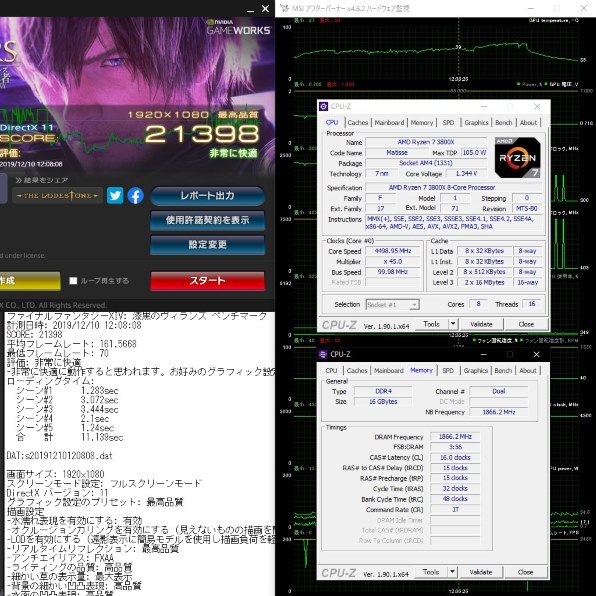This screenshot has height=596, width=596.
Task: Open the Mainboard tab in upper CPU-Z
Action: [389, 122]
